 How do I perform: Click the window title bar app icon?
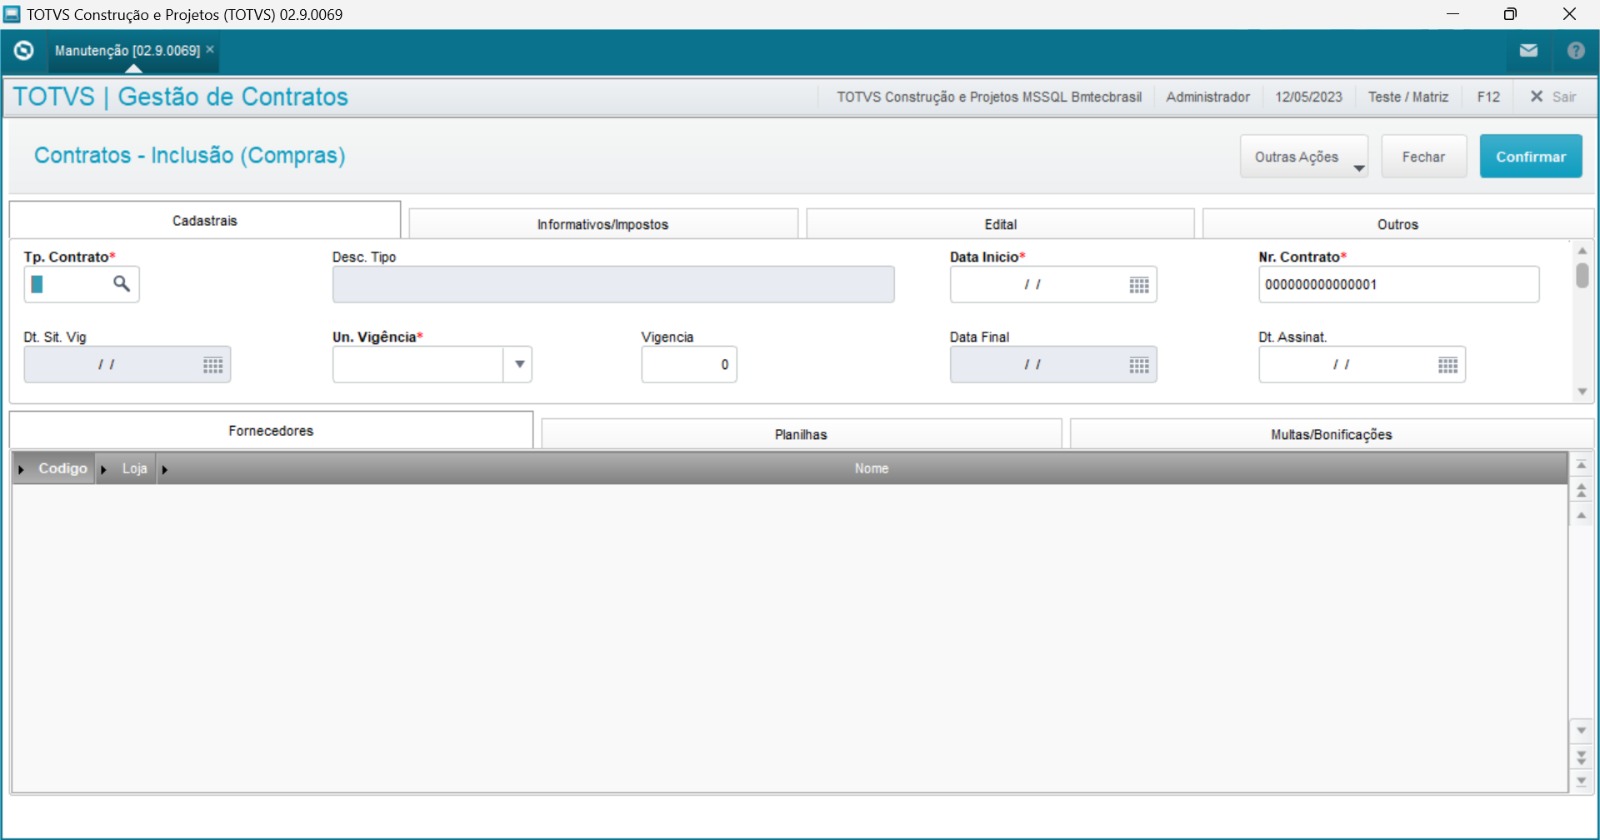12,14
